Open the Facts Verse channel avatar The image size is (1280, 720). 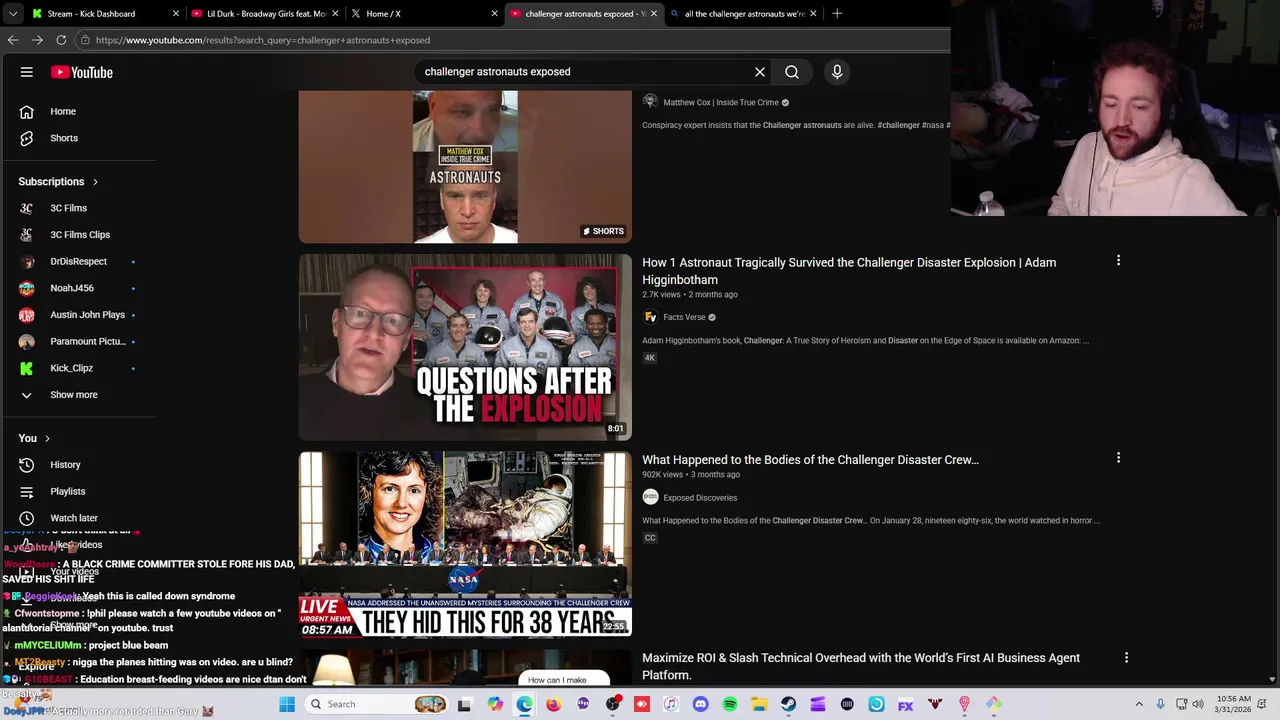pos(650,317)
